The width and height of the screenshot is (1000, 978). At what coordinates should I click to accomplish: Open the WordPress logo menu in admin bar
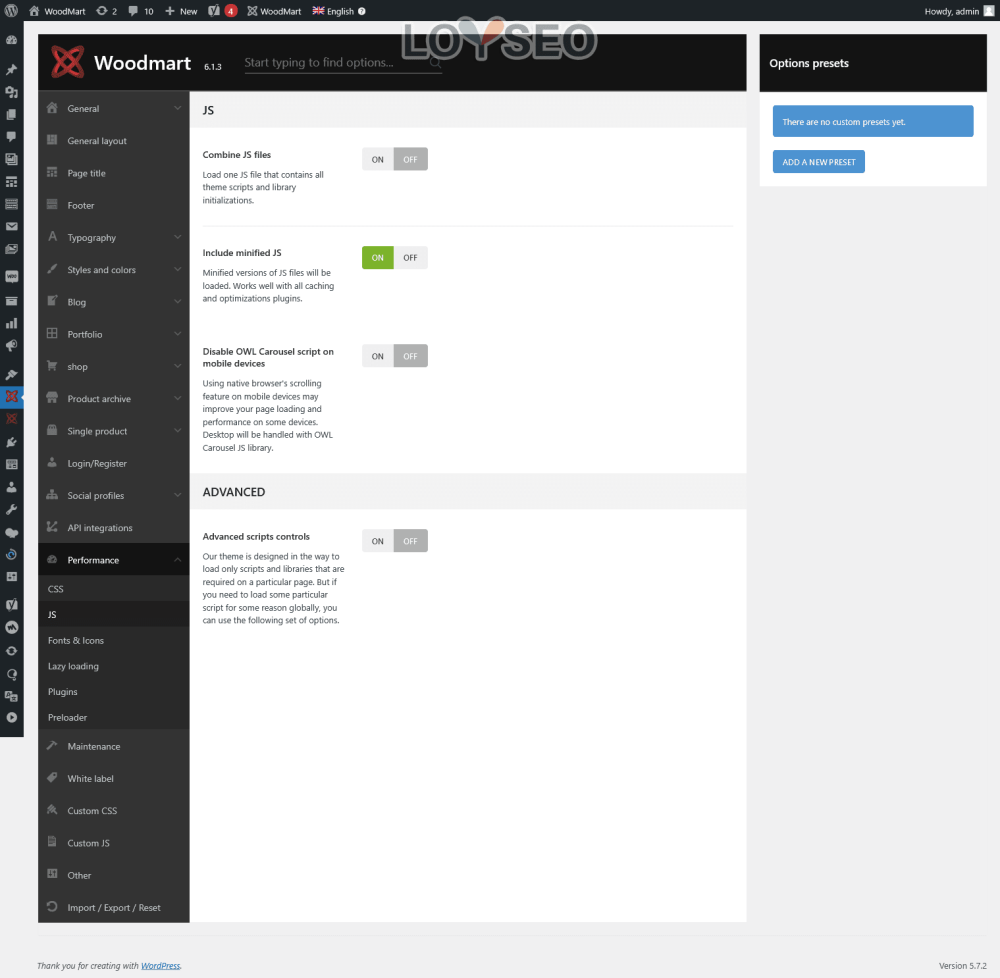(11, 11)
